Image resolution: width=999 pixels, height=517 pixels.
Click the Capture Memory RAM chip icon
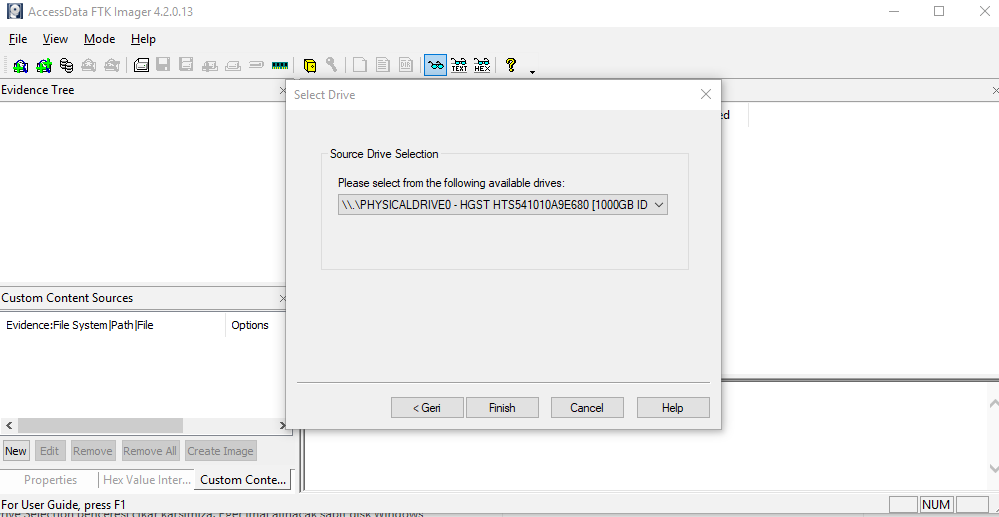280,64
